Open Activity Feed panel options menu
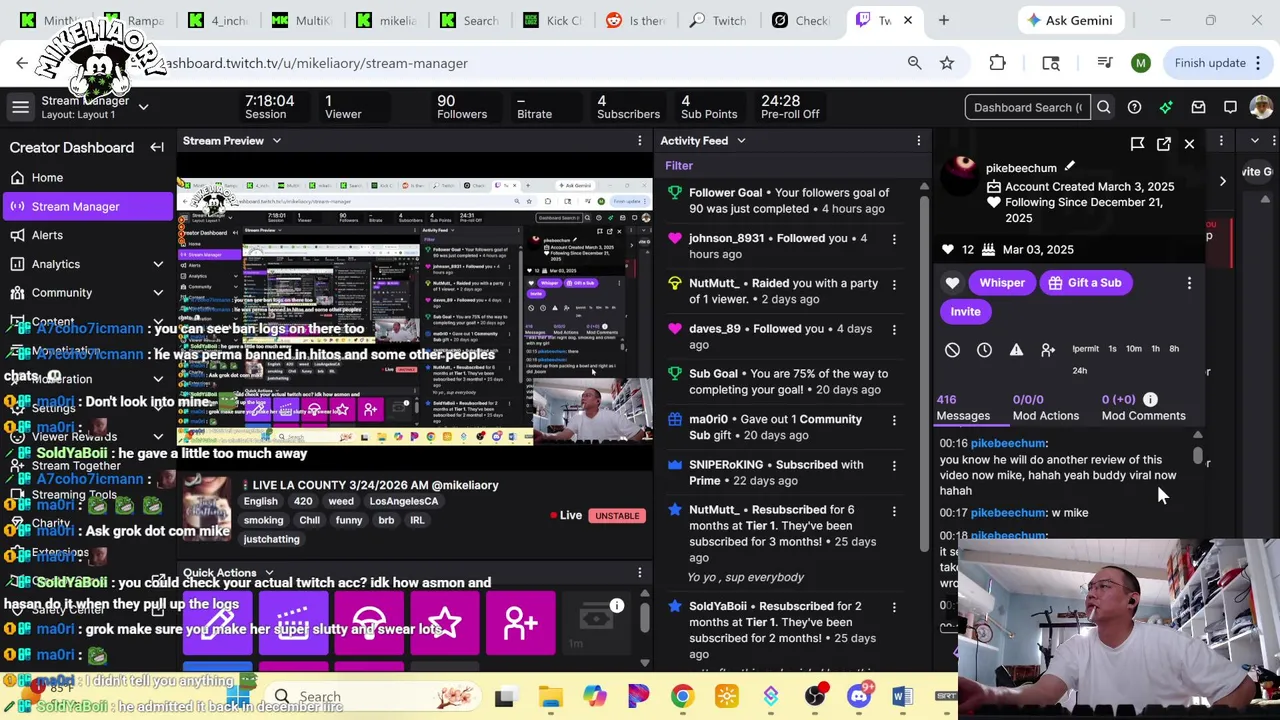1280x720 pixels. pos(919,141)
